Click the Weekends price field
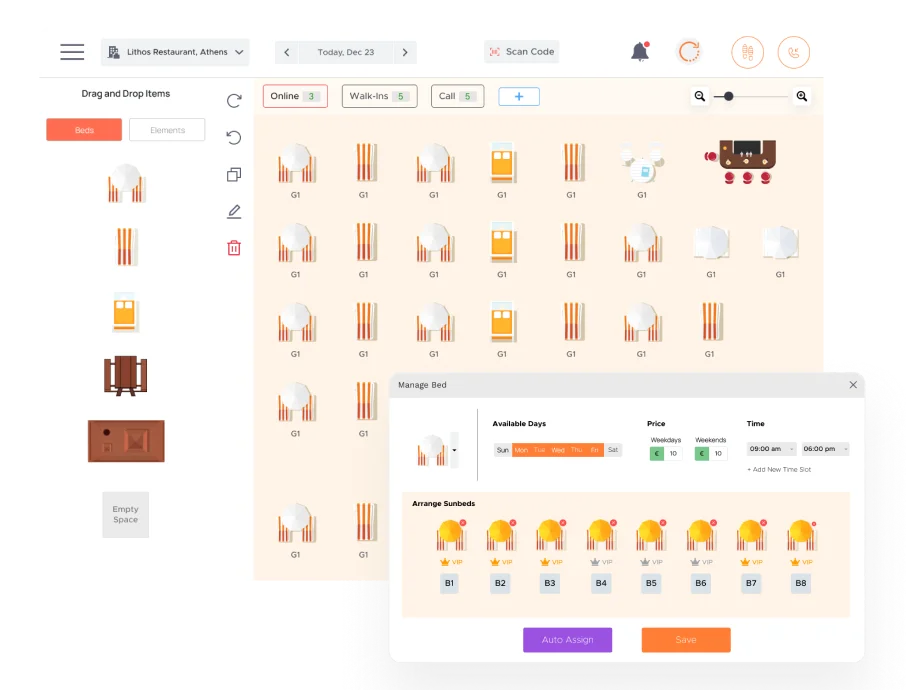906x690 pixels. click(711, 454)
